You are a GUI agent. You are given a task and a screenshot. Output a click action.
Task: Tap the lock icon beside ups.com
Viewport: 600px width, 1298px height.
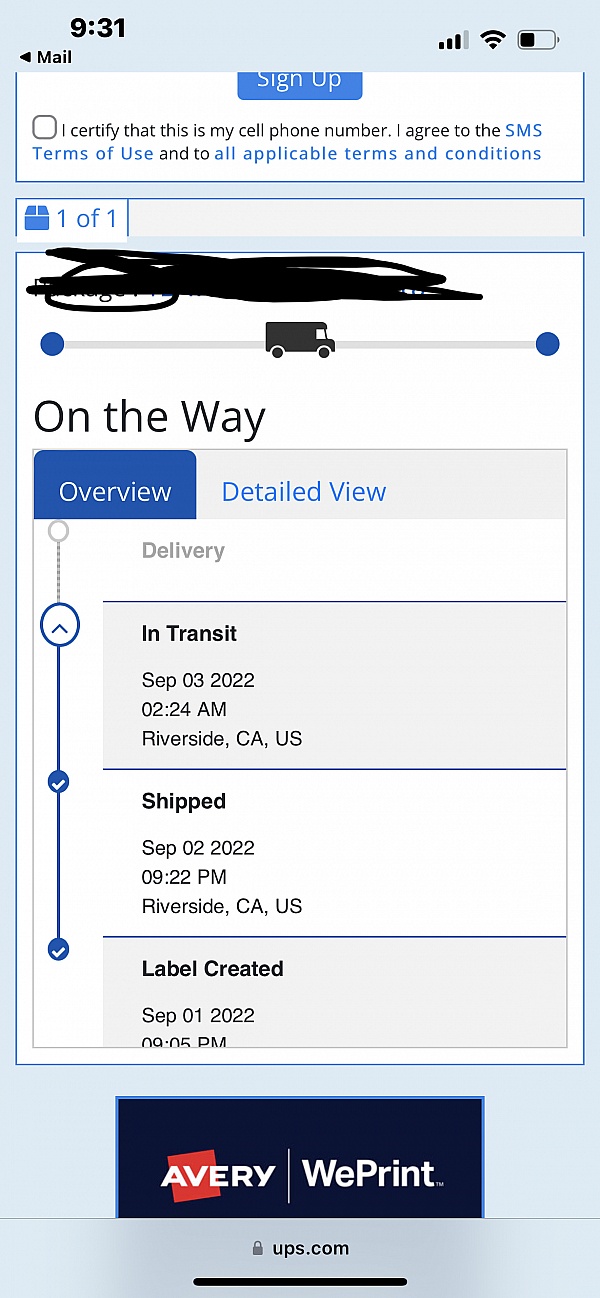pyautogui.click(x=258, y=1248)
